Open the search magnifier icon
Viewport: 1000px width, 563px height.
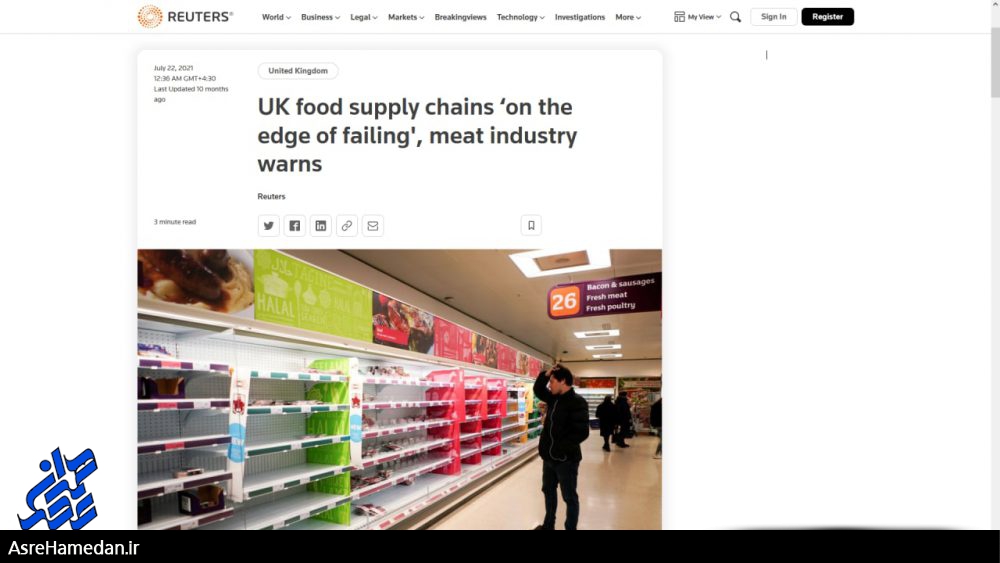[x=735, y=17]
